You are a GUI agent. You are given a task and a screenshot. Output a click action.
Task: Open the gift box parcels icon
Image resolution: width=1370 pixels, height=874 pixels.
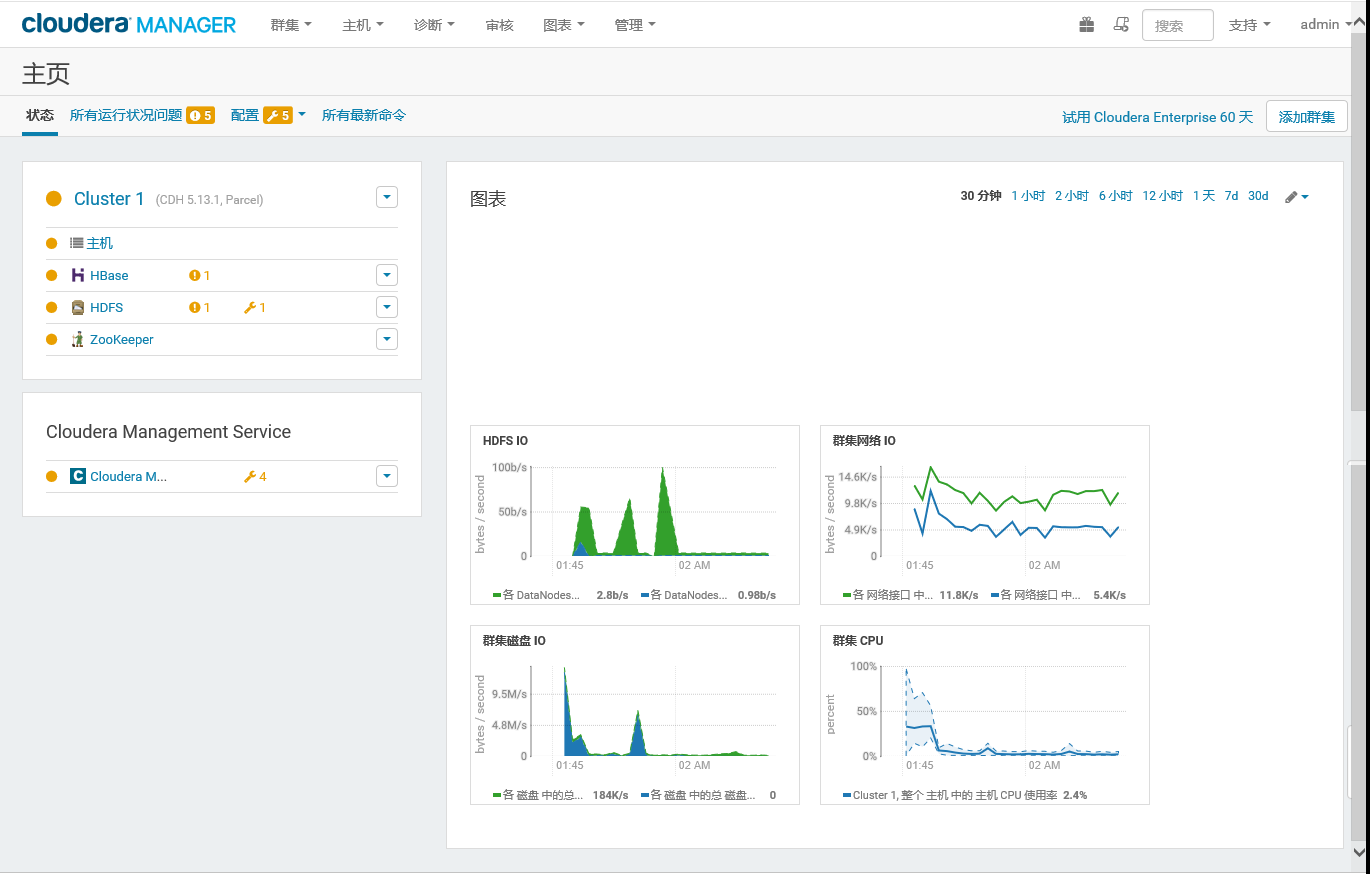click(x=1087, y=25)
